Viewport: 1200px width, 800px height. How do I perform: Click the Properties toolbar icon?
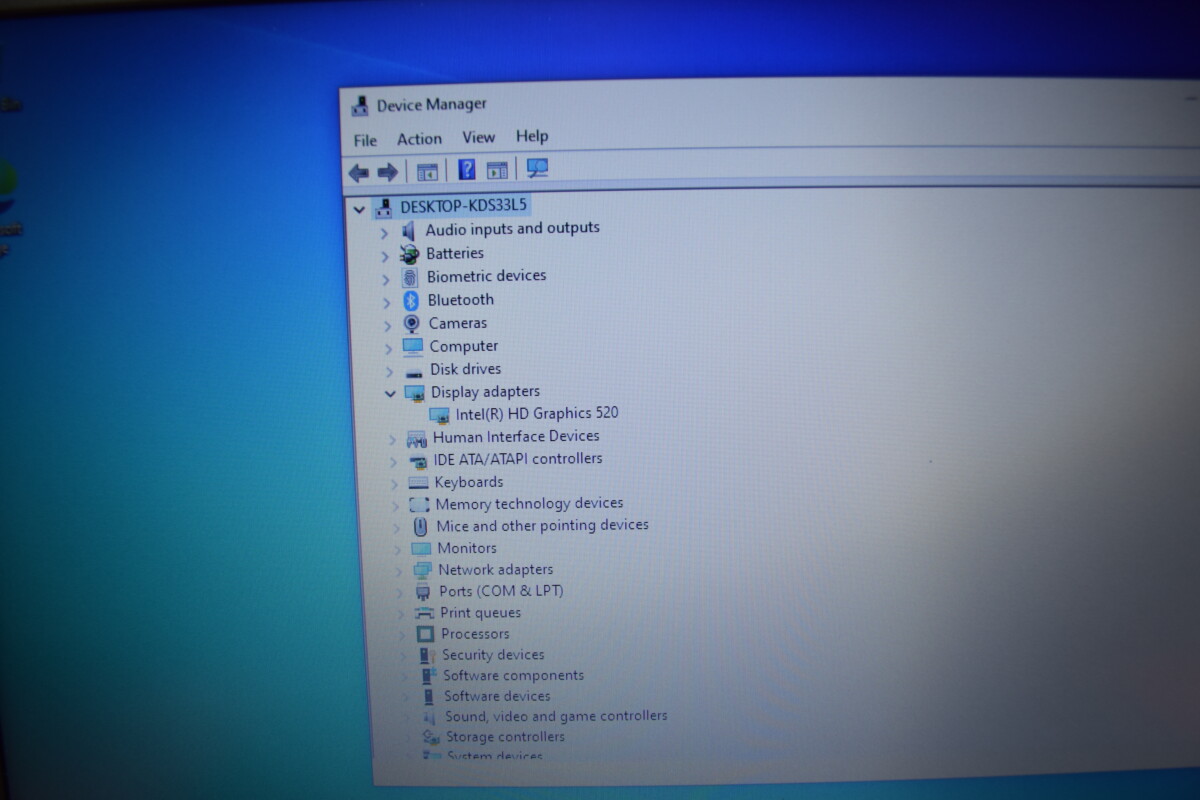[427, 172]
